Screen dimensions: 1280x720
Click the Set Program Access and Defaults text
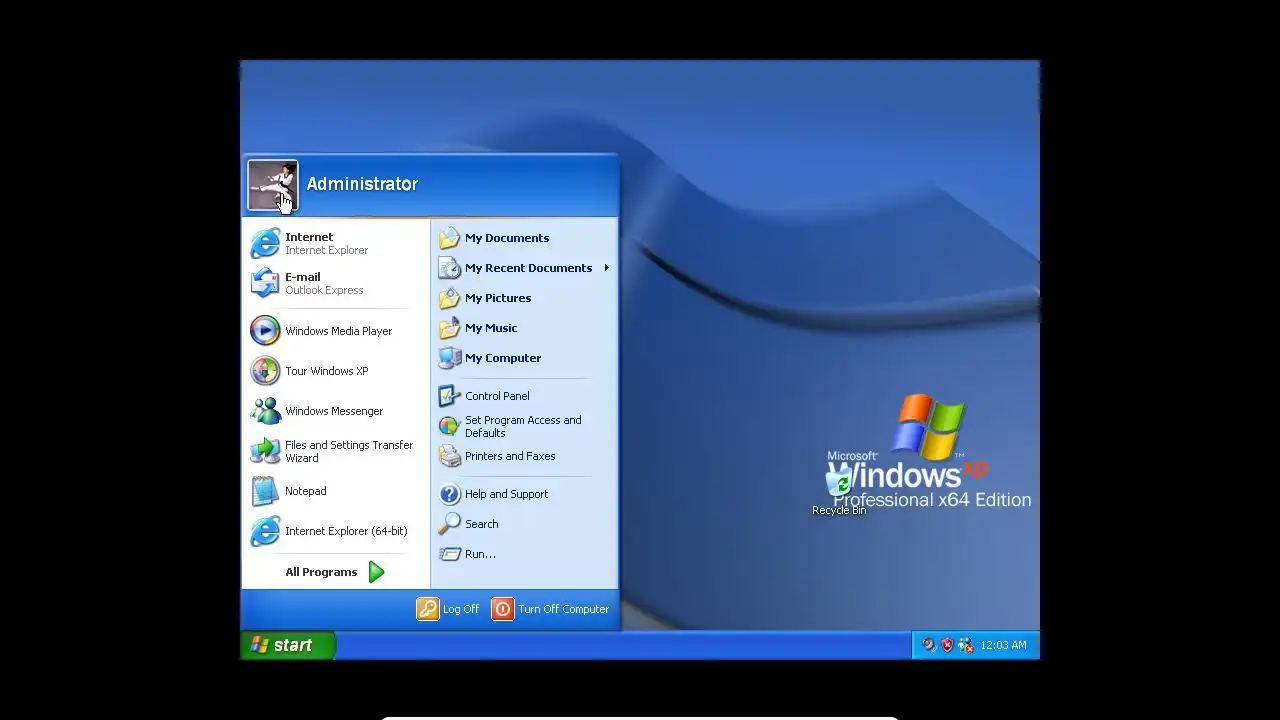tap(523, 426)
